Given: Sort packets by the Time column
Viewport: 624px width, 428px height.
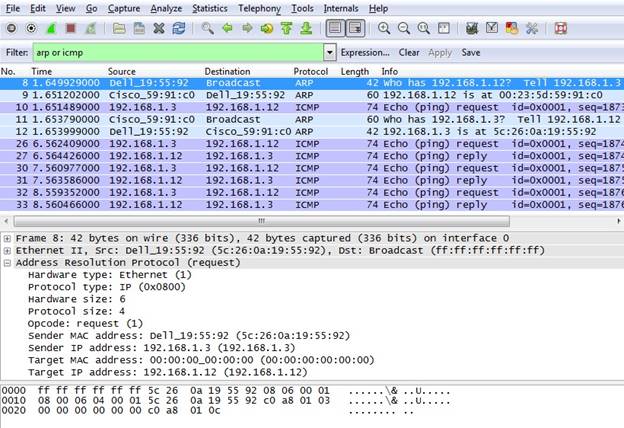Looking at the screenshot, I should pyautogui.click(x=42, y=72).
